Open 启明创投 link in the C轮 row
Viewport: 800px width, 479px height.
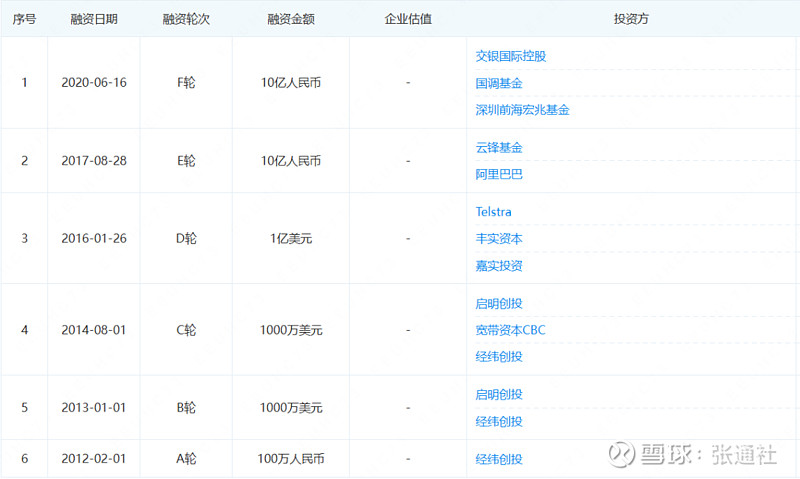coord(499,304)
